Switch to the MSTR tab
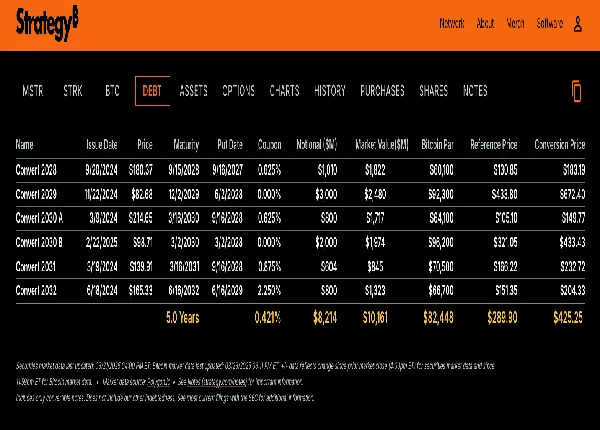The width and height of the screenshot is (600, 430). [33, 91]
